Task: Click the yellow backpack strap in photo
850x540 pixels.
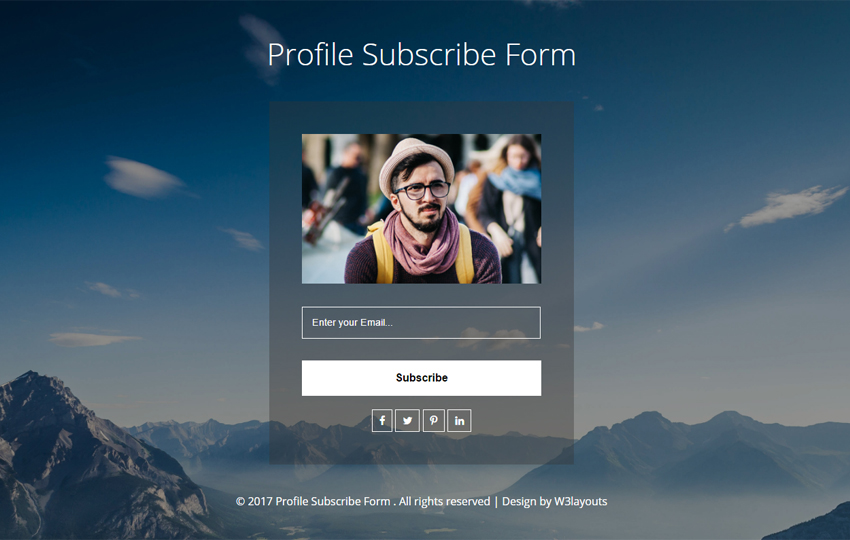Action: [382, 255]
